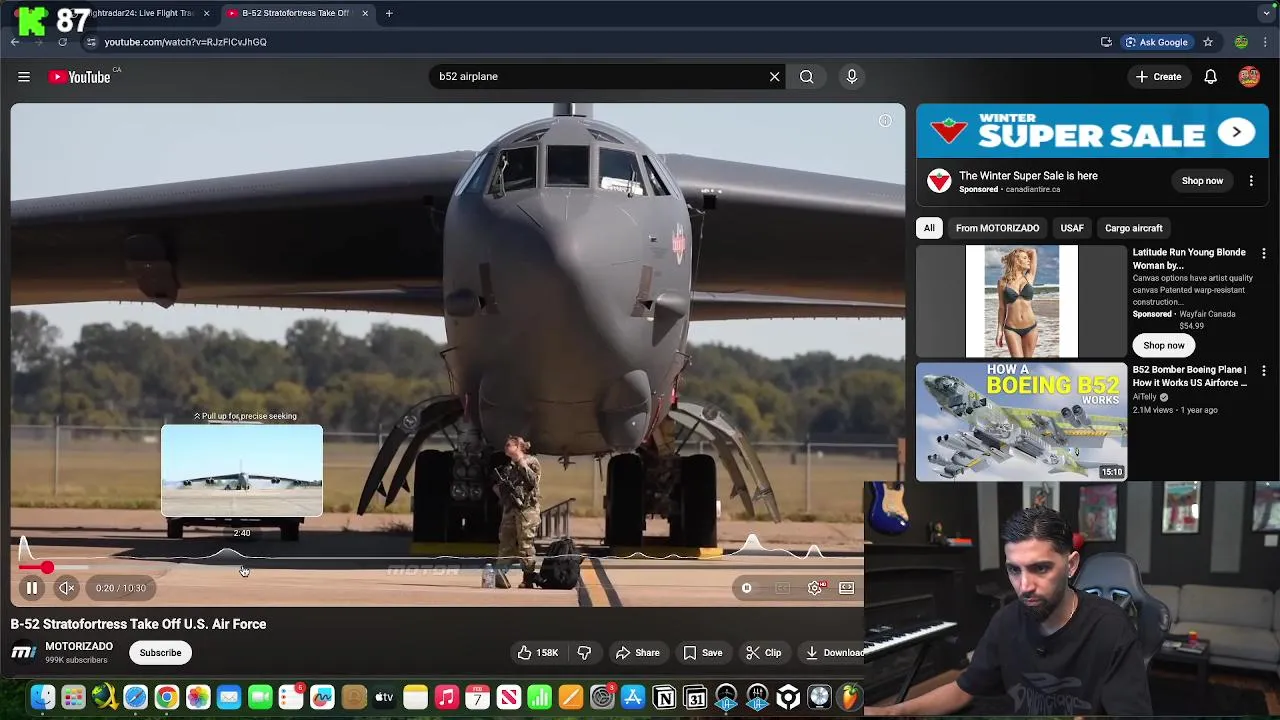Click the Chrome address bar URL
Screen dimensions: 1280x720
click(x=185, y=42)
